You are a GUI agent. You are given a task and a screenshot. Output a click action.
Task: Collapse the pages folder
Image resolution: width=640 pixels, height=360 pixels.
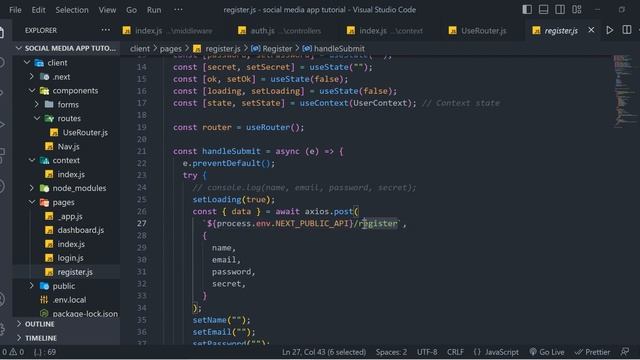[x=66, y=202]
